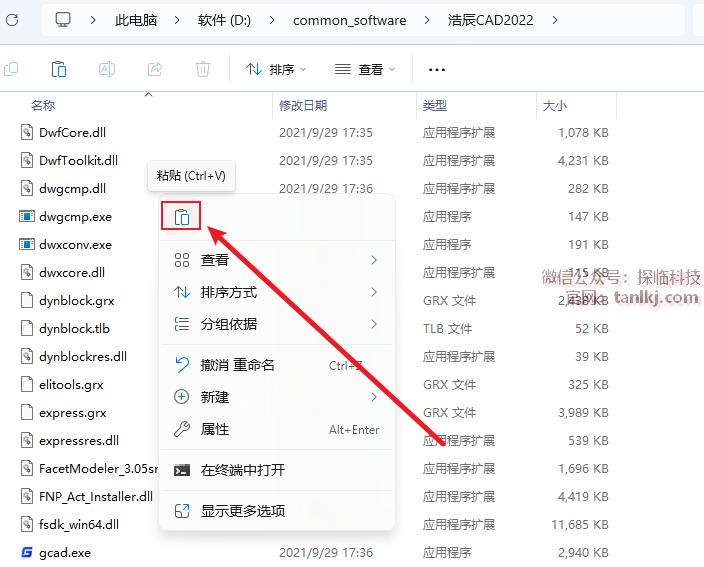Click the rename icon in toolbar

pos(107,69)
